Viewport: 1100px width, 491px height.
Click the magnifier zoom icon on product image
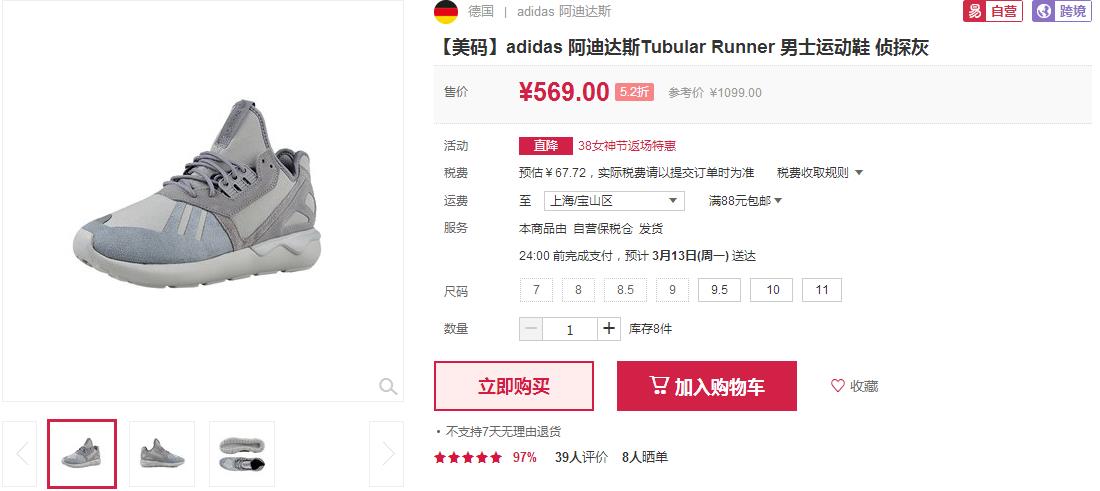(388, 386)
